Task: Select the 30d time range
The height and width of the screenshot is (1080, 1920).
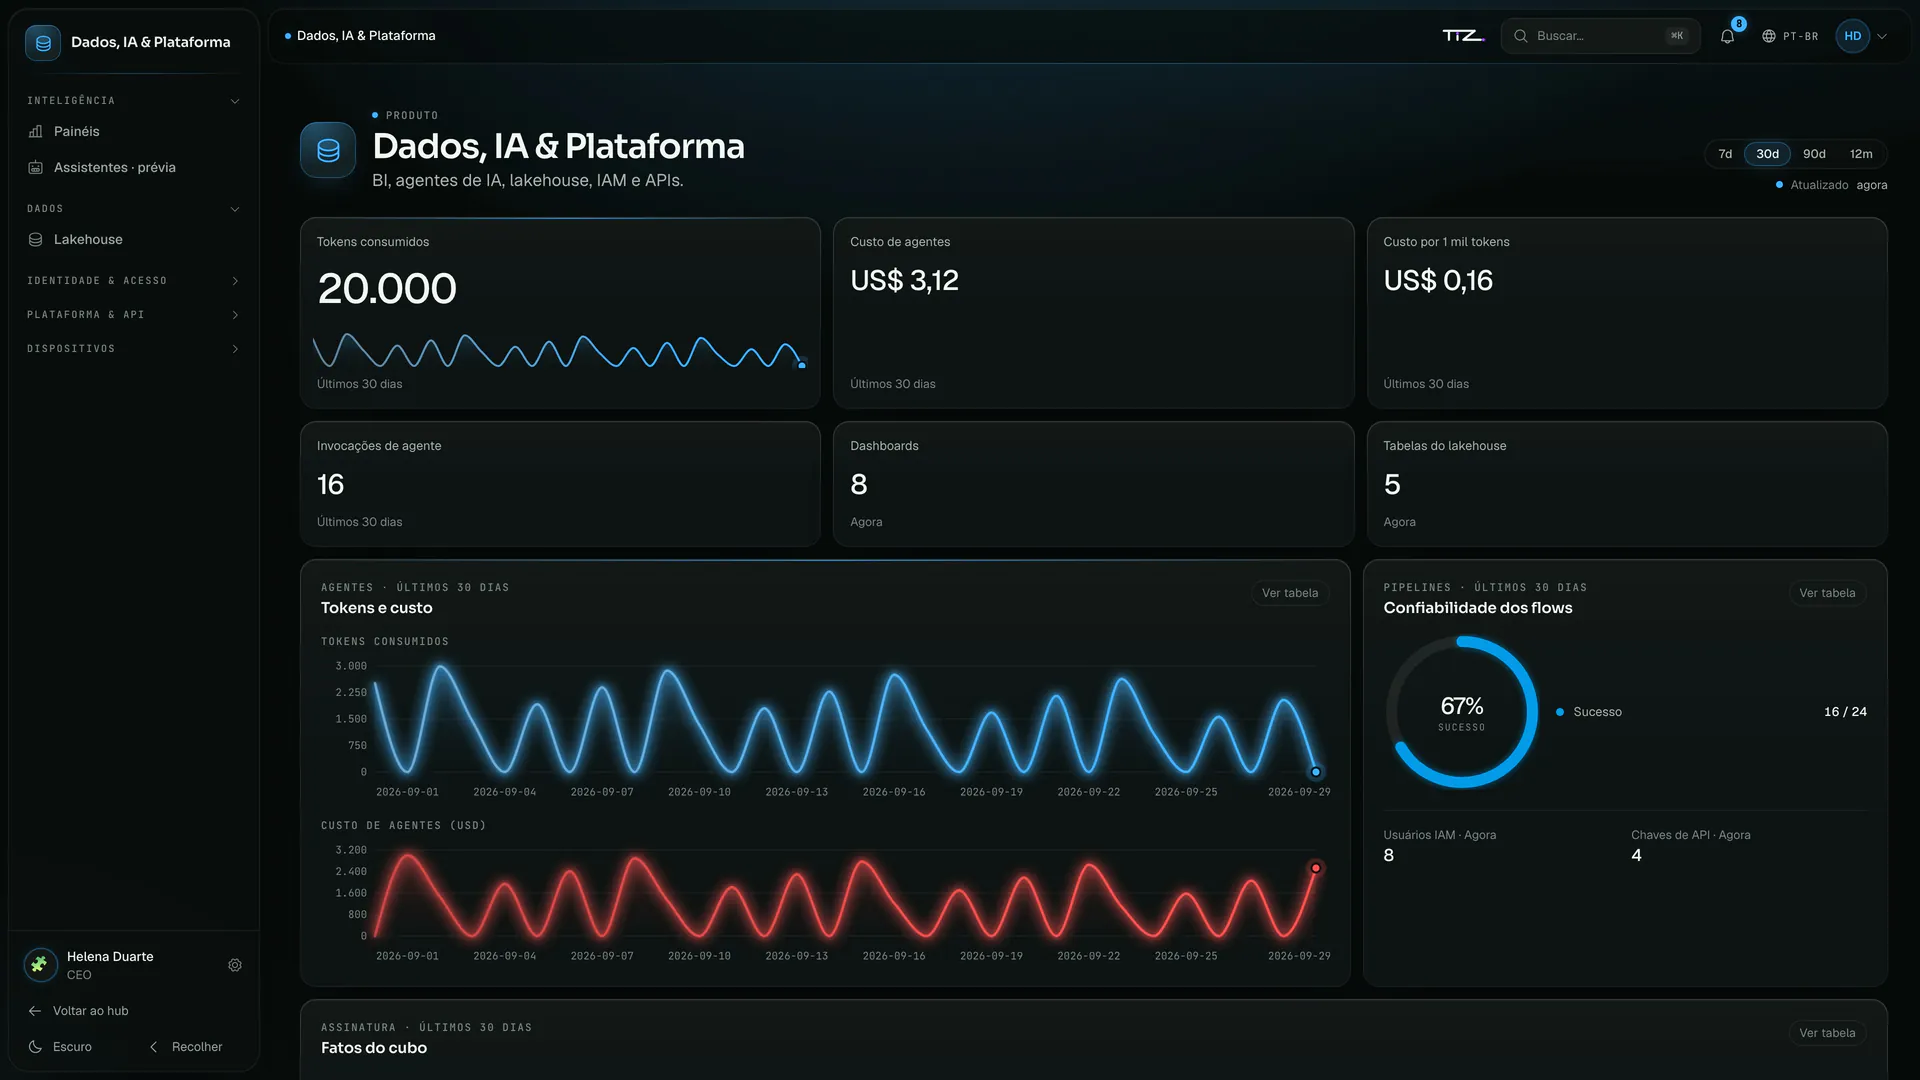Action: point(1767,154)
